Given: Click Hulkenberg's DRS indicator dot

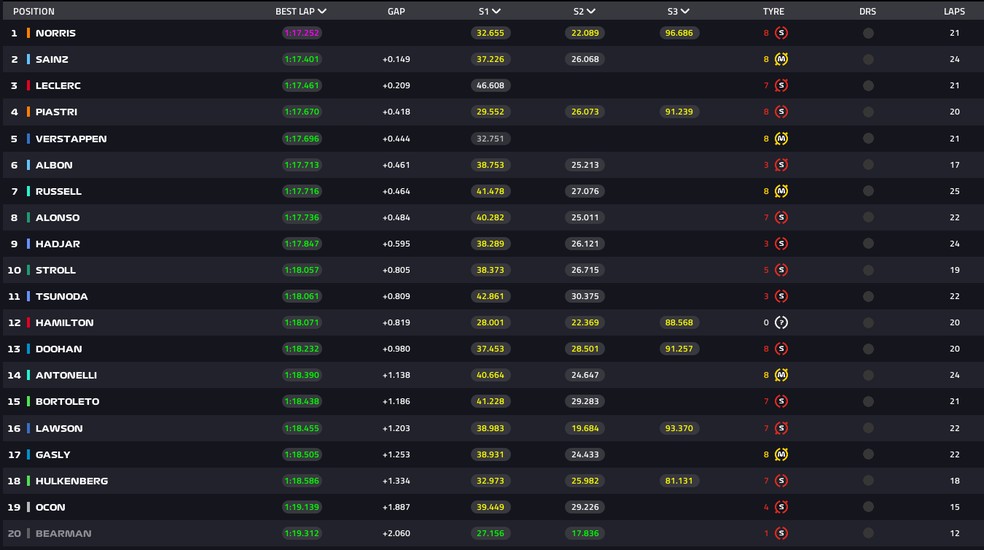Looking at the screenshot, I should (868, 481).
